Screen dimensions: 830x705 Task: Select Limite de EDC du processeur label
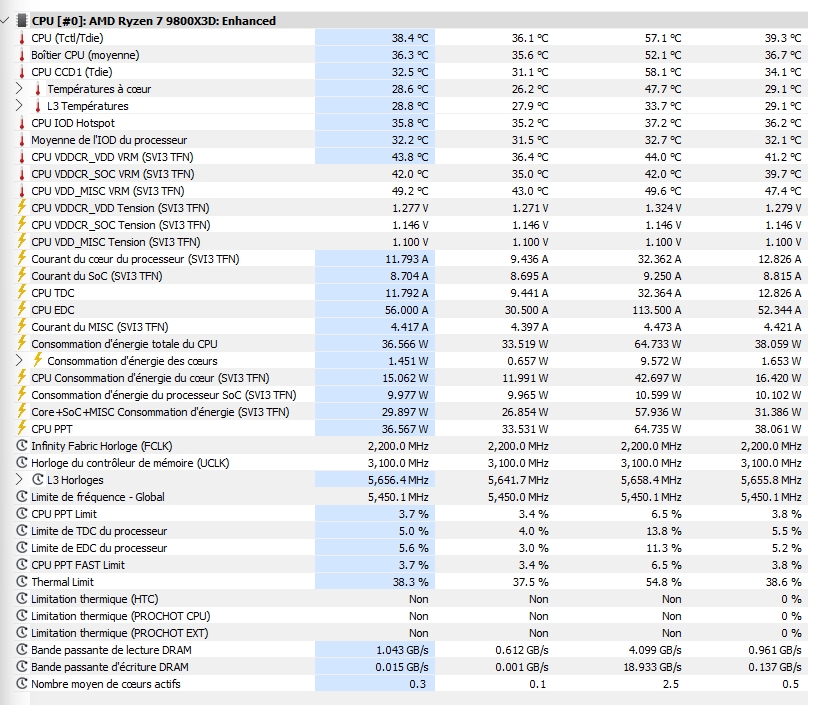(x=99, y=548)
